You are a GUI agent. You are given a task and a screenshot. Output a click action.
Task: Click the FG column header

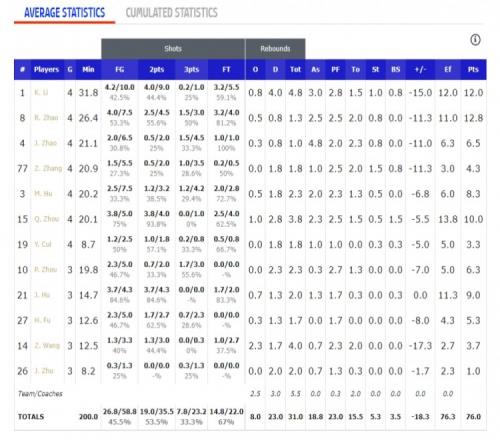tap(119, 69)
